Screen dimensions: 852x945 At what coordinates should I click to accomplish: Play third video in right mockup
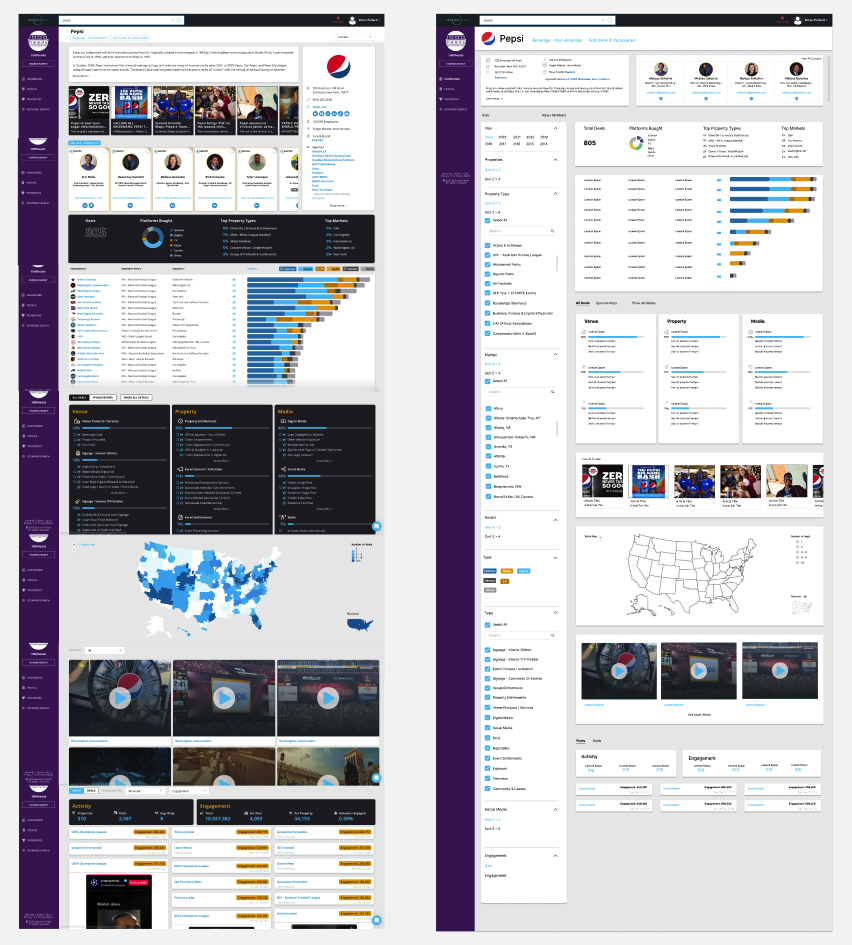[x=780, y=670]
